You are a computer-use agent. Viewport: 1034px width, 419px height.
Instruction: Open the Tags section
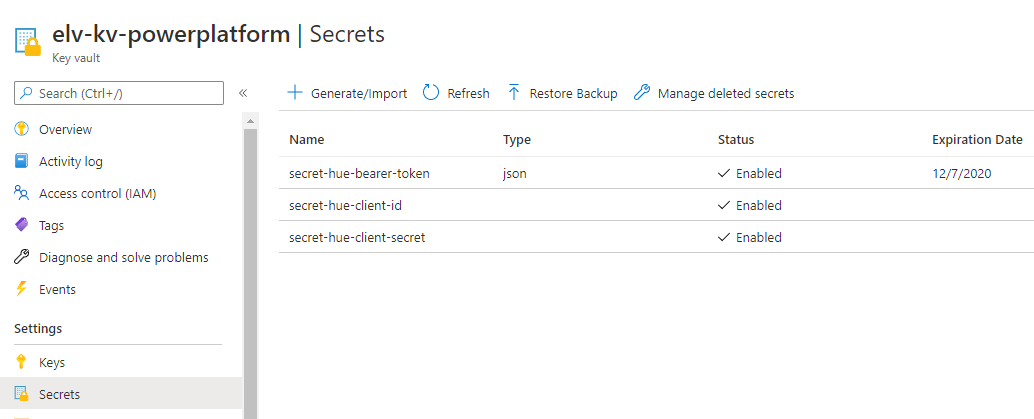(51, 225)
